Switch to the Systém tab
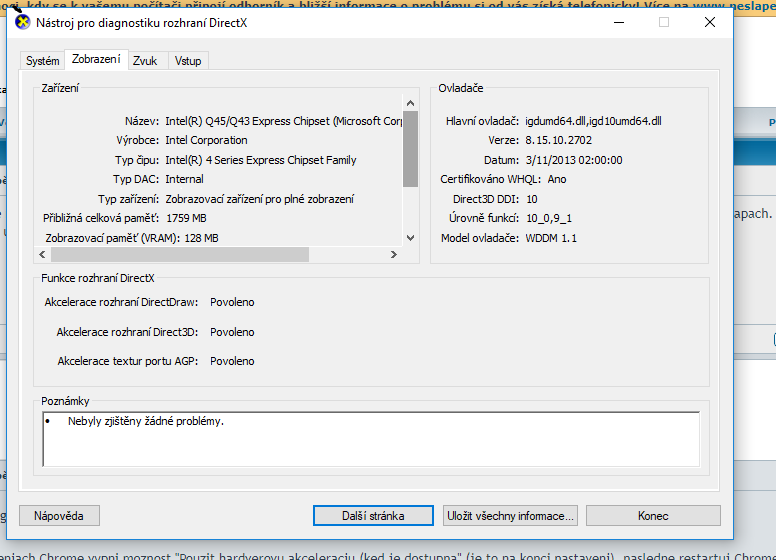 coord(43,61)
